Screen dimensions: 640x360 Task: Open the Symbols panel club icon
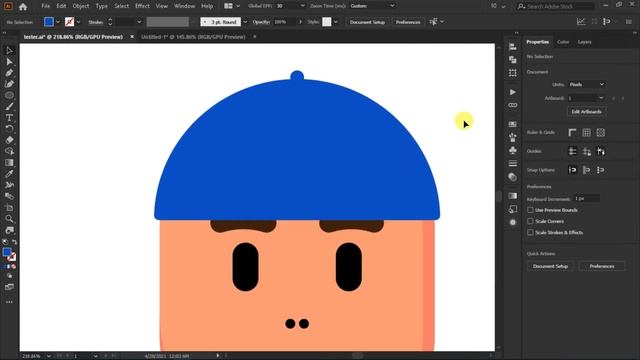click(513, 150)
